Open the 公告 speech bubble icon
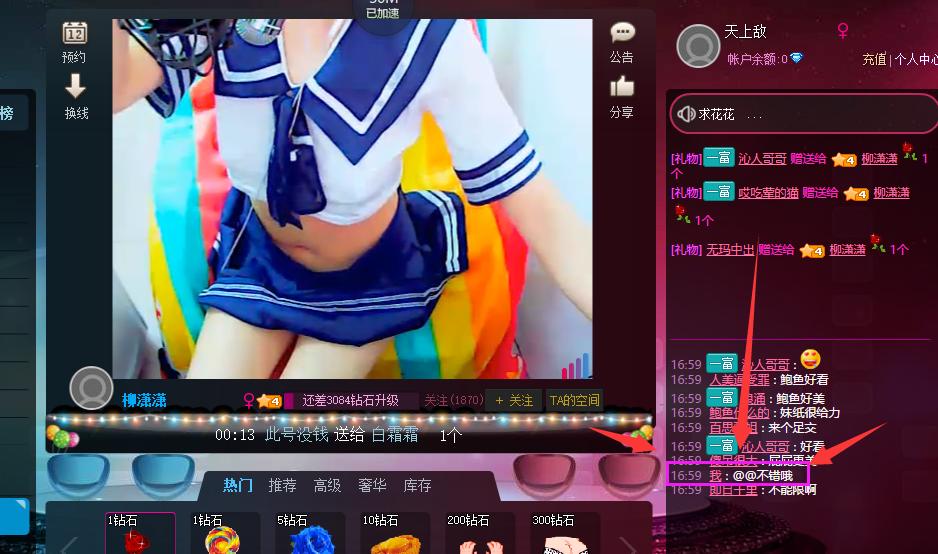The height and width of the screenshot is (554, 938). pyautogui.click(x=622, y=32)
